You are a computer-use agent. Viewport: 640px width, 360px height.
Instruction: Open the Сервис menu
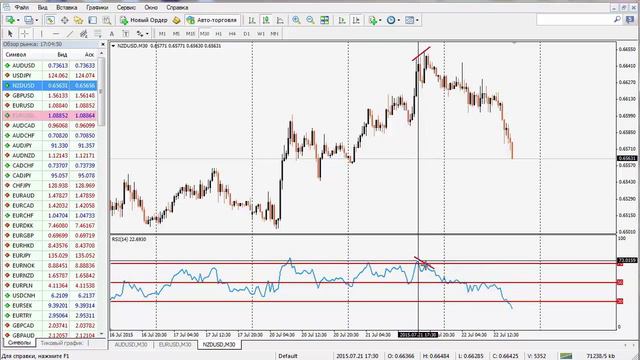pos(126,7)
